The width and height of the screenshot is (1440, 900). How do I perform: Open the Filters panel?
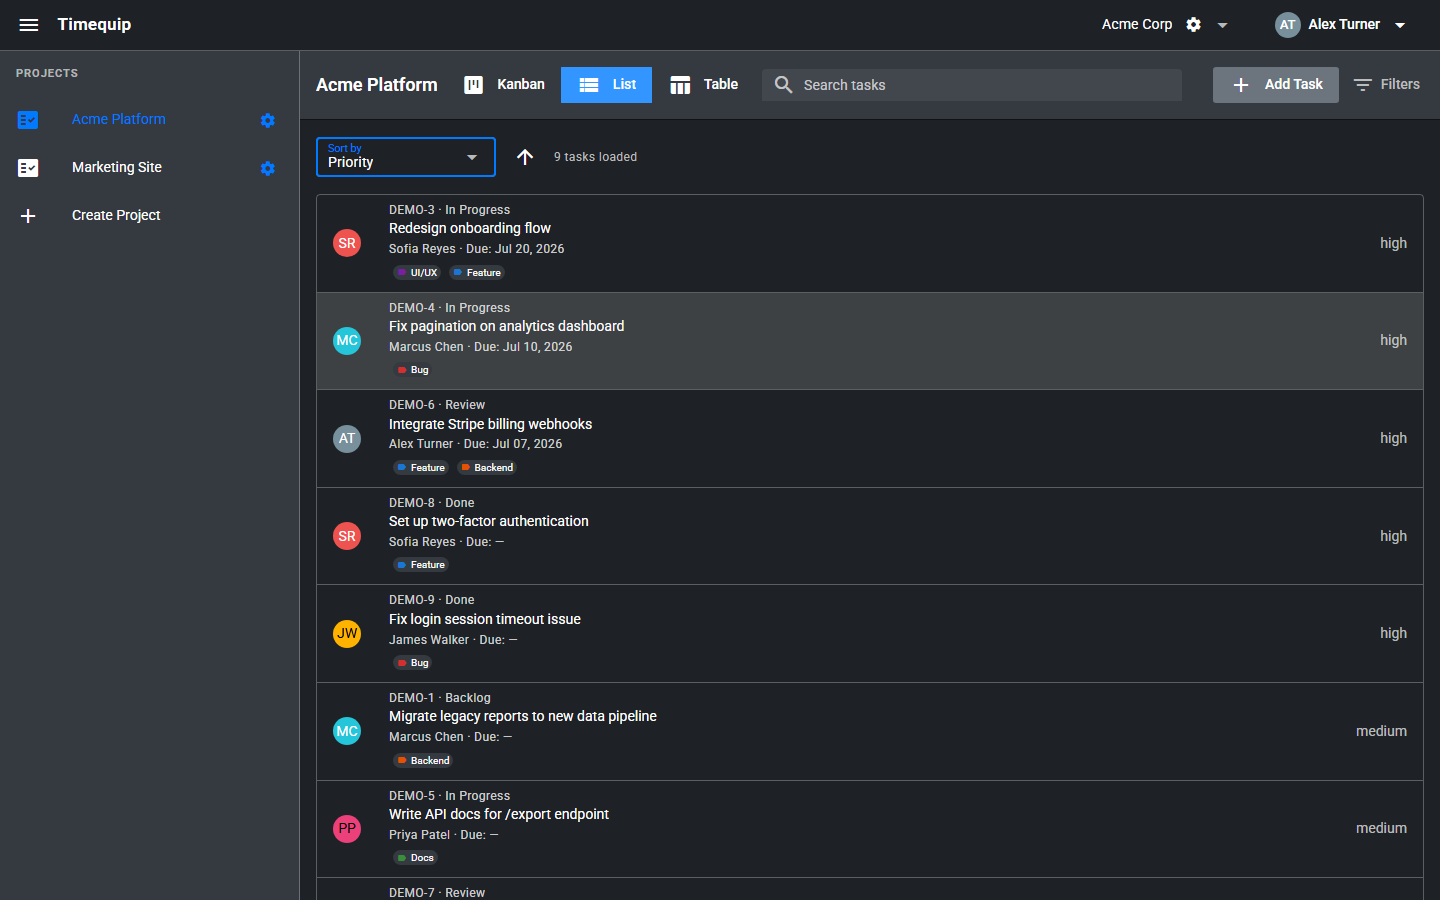pos(1387,85)
